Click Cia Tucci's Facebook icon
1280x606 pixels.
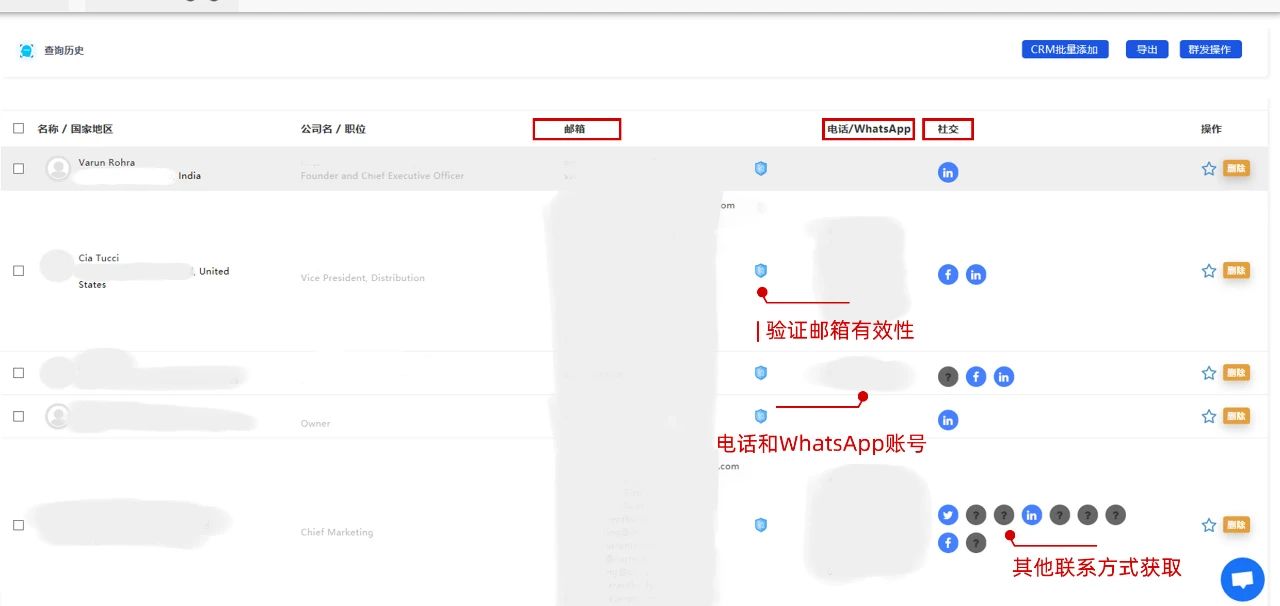pos(948,274)
